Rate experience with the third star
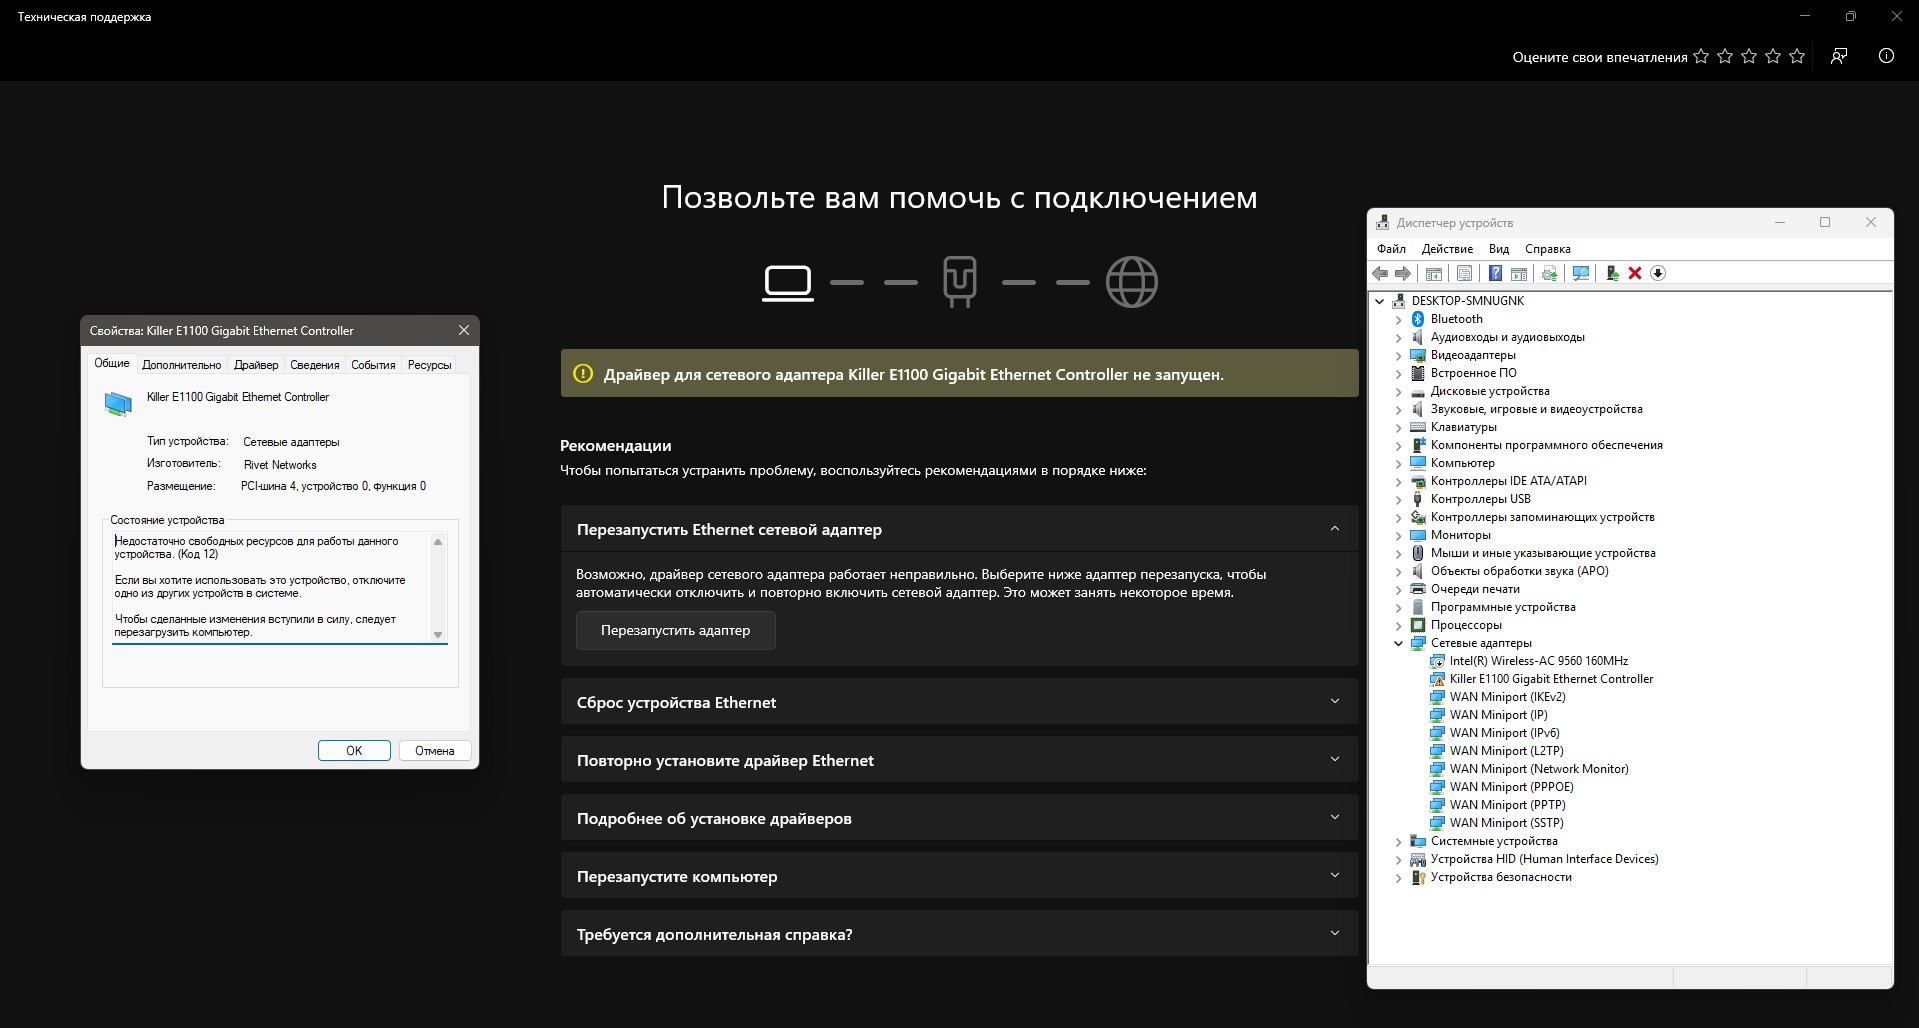This screenshot has width=1919, height=1028. tap(1749, 57)
